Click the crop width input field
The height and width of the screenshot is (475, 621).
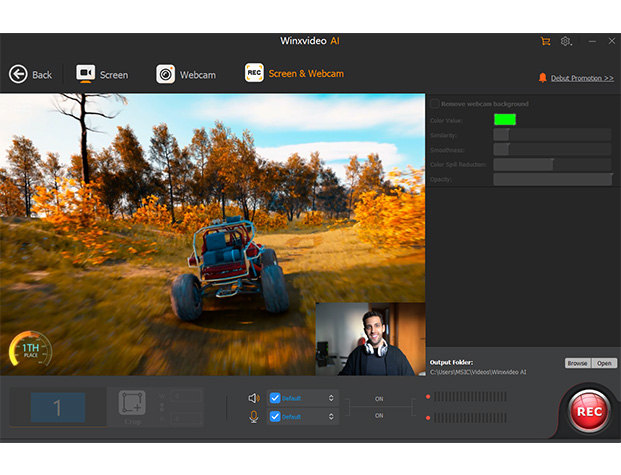pyautogui.click(x=186, y=396)
